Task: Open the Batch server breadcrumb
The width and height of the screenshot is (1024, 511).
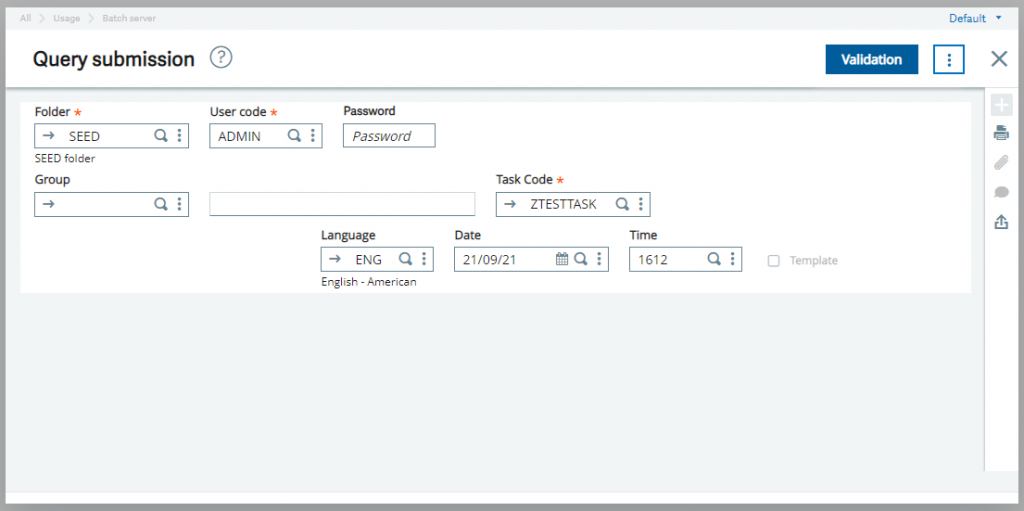Action: tap(129, 18)
